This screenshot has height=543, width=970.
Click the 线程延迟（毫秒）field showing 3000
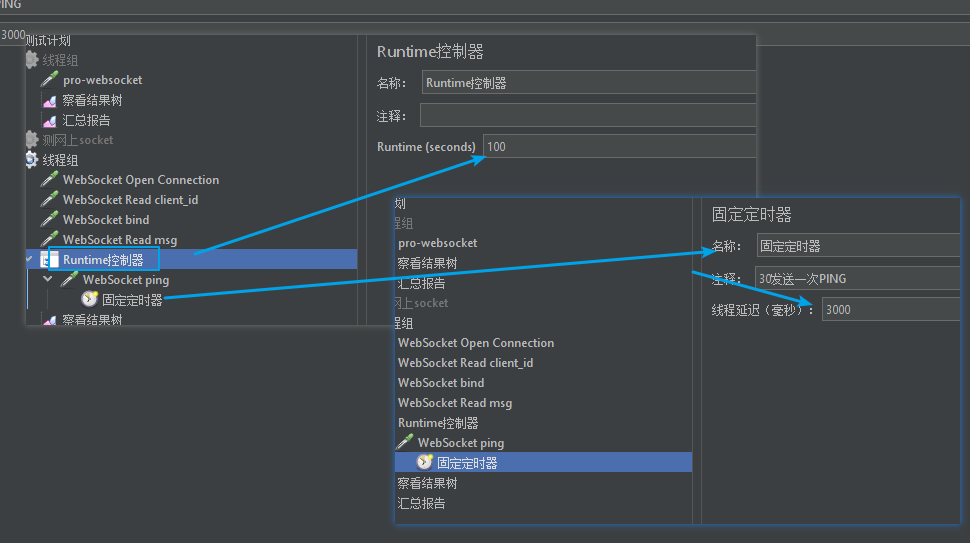(891, 309)
